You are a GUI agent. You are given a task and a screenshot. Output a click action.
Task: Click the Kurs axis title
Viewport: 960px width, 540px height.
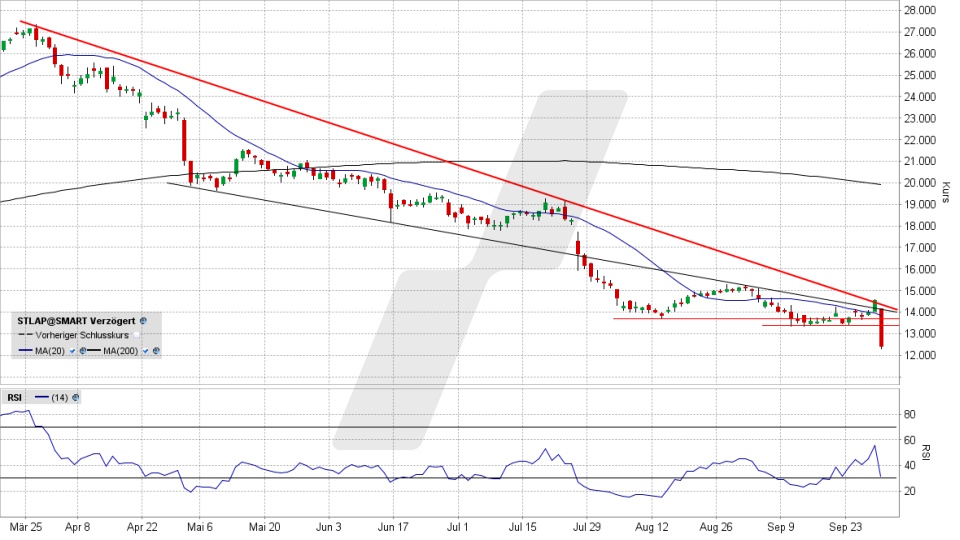pos(946,192)
